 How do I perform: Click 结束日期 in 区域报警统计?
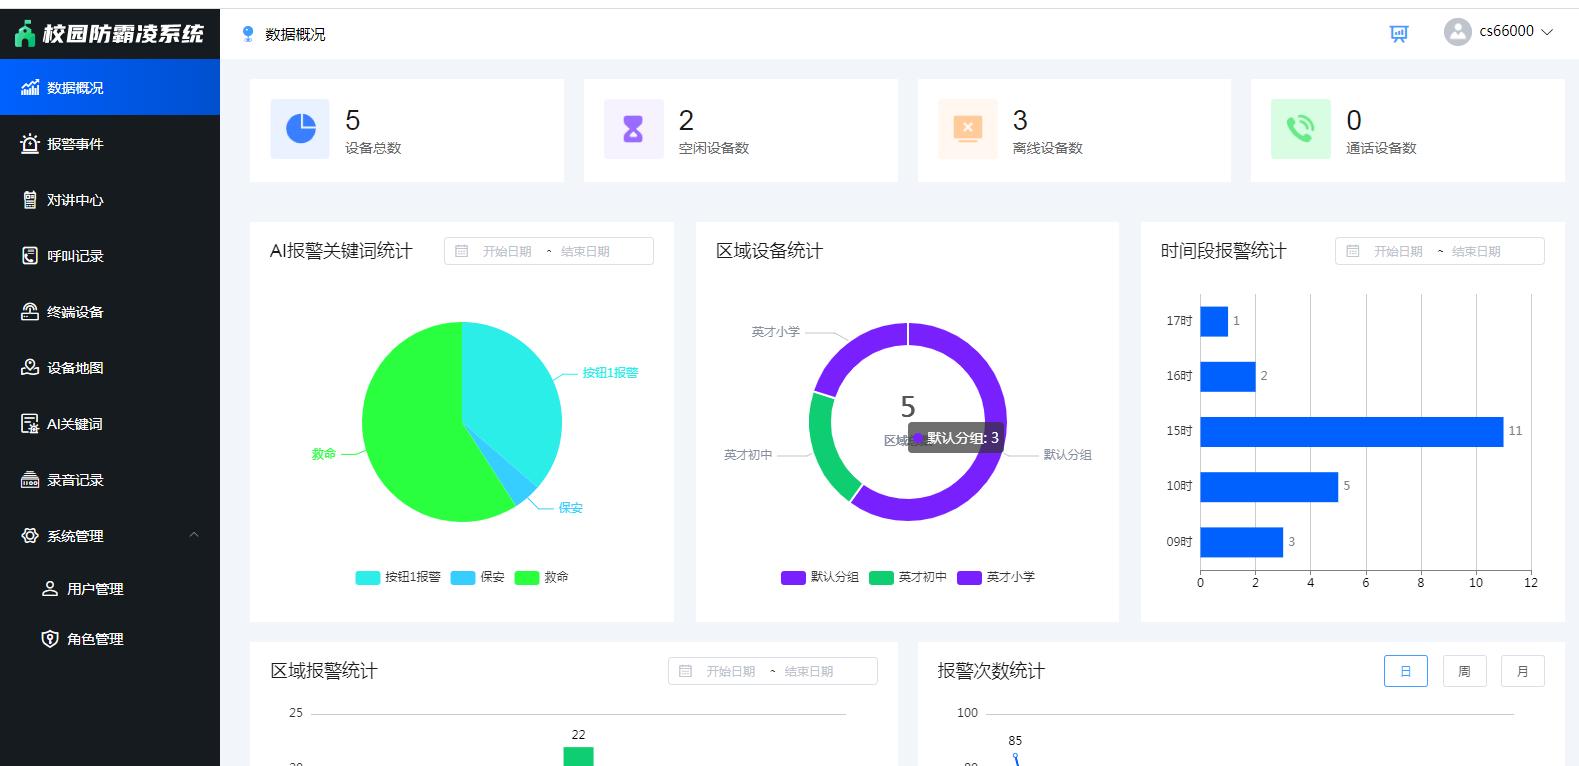(809, 672)
